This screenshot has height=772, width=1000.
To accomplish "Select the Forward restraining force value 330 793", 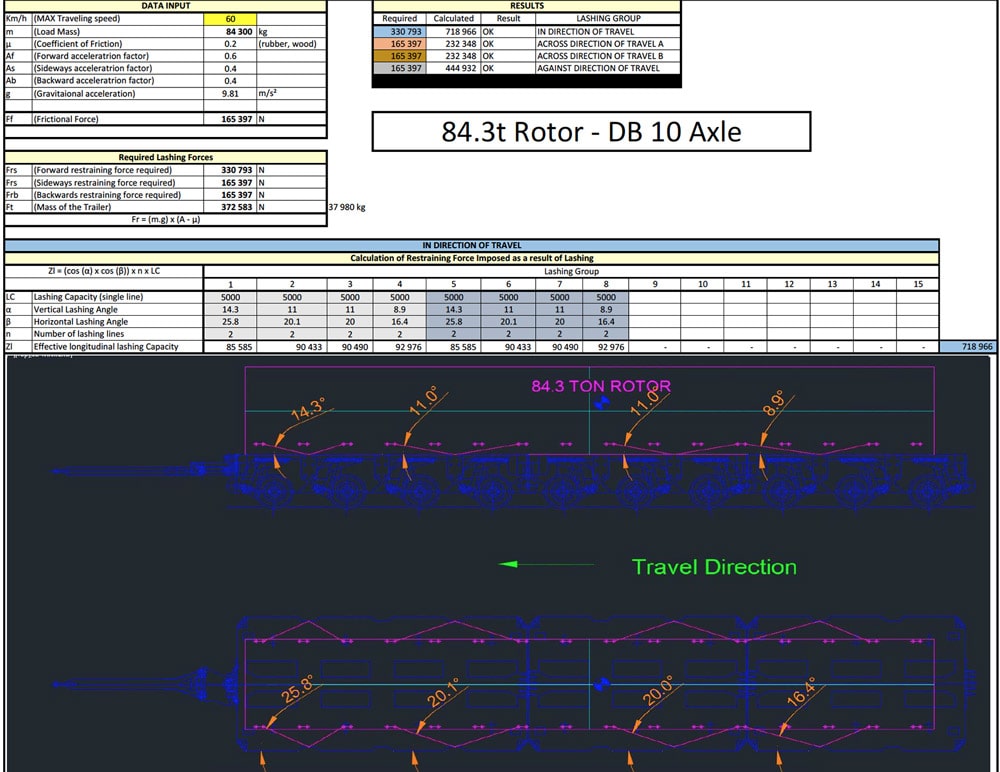I will pyautogui.click(x=237, y=170).
